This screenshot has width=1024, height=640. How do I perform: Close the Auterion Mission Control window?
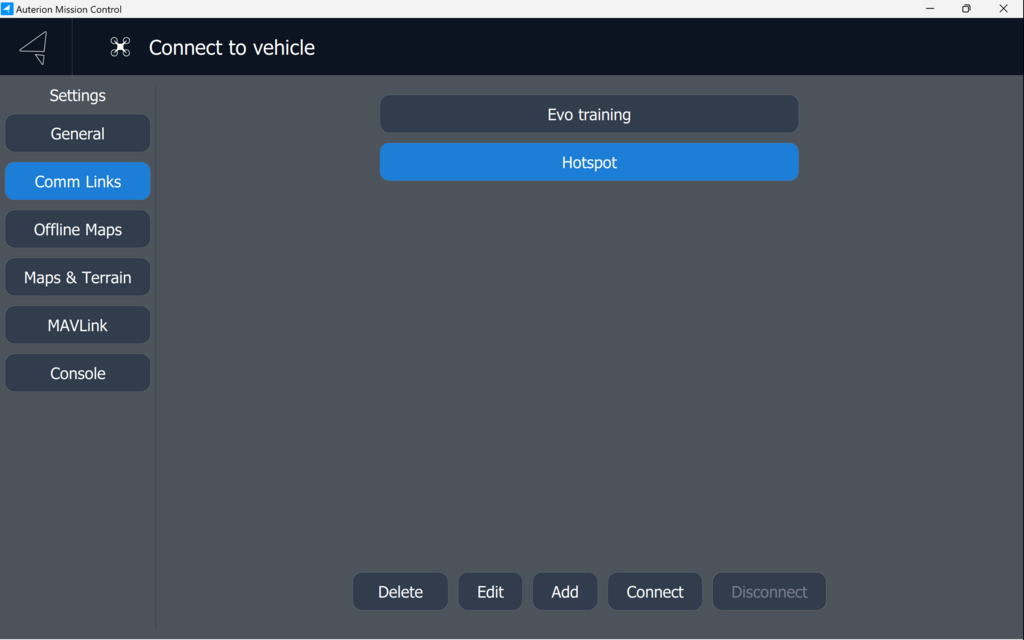(1003, 9)
